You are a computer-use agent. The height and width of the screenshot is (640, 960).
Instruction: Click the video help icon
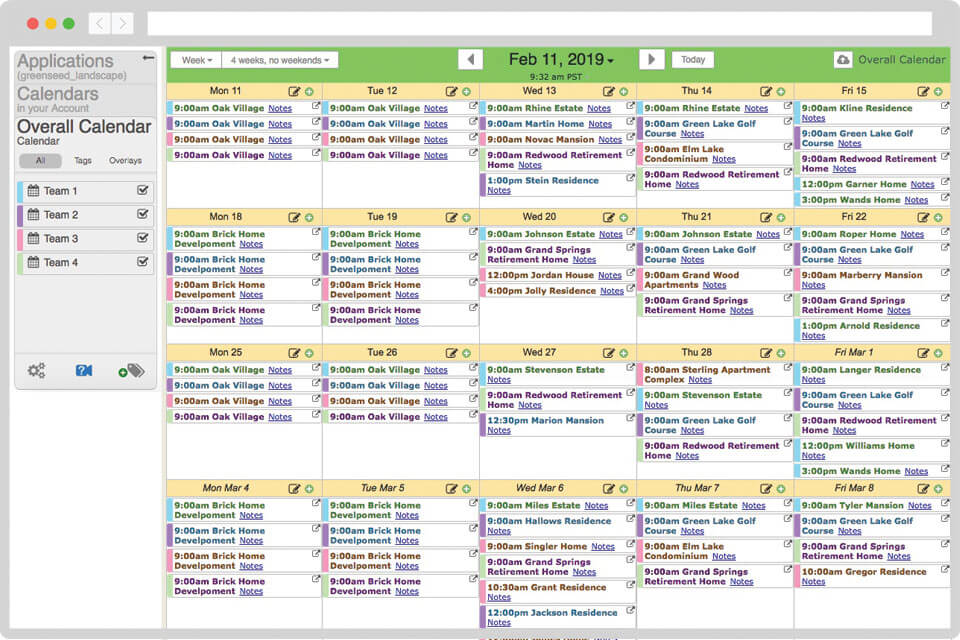coord(84,370)
